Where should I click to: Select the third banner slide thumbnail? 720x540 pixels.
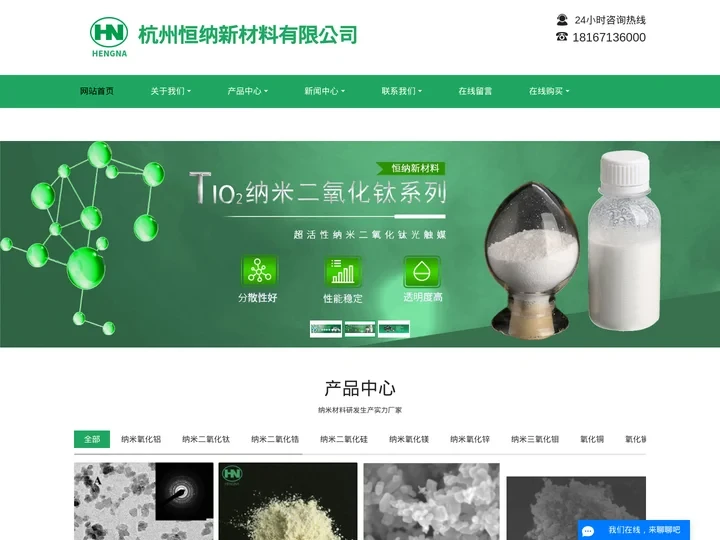pyautogui.click(x=394, y=329)
